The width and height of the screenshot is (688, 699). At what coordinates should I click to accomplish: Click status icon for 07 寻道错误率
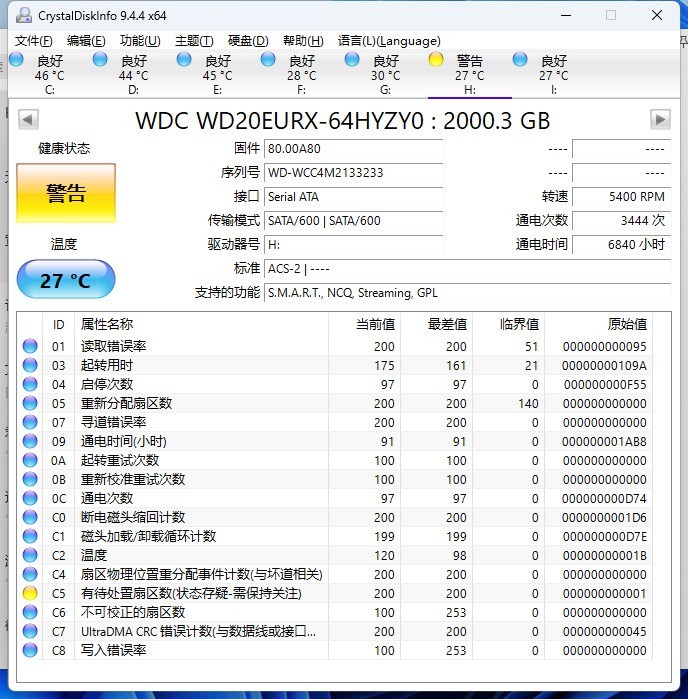pos(30,422)
